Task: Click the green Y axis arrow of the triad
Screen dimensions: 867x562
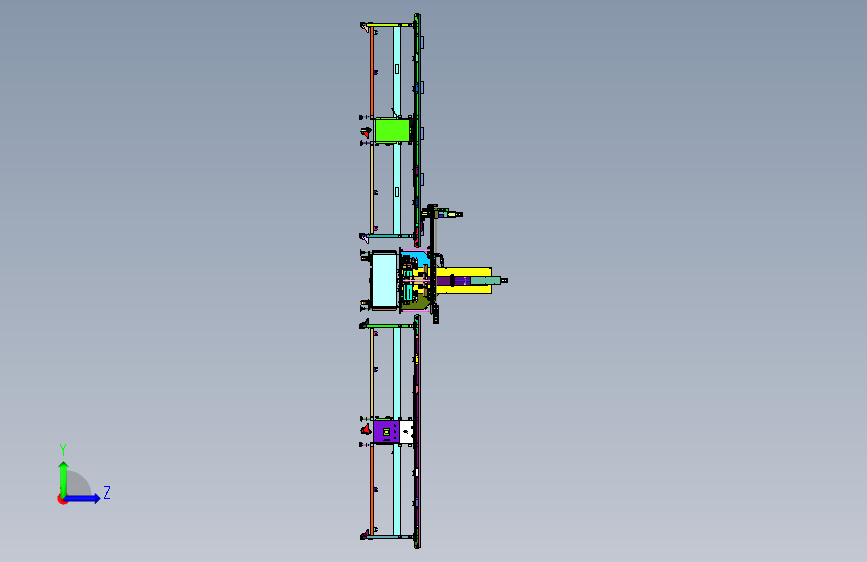Action: 64,478
